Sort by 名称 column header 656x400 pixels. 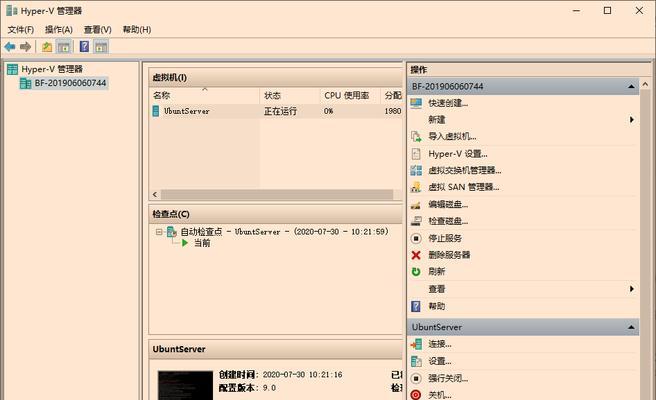point(204,95)
